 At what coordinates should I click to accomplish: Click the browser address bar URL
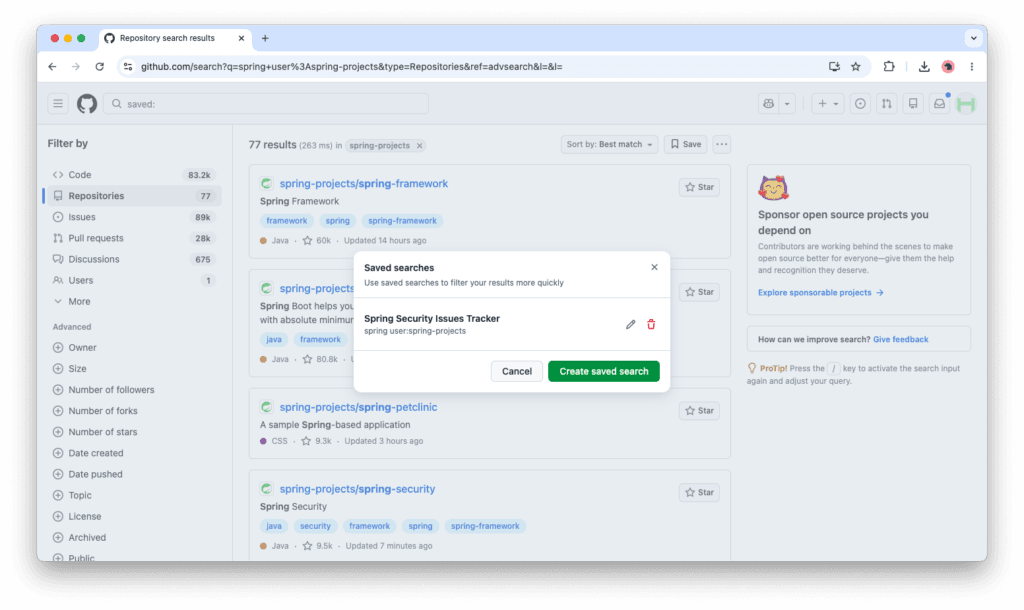coord(351,67)
